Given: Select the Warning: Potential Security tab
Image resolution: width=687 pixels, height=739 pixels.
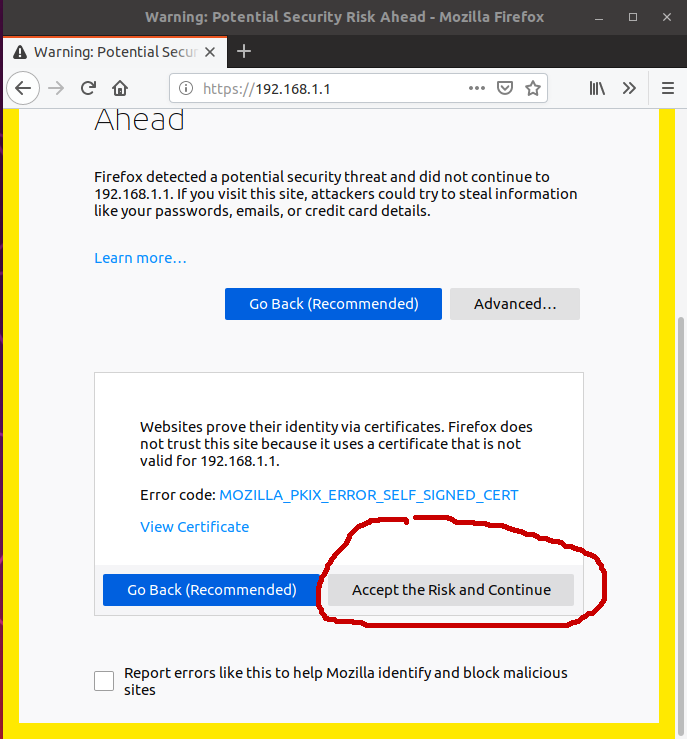Looking at the screenshot, I should click(x=115, y=52).
